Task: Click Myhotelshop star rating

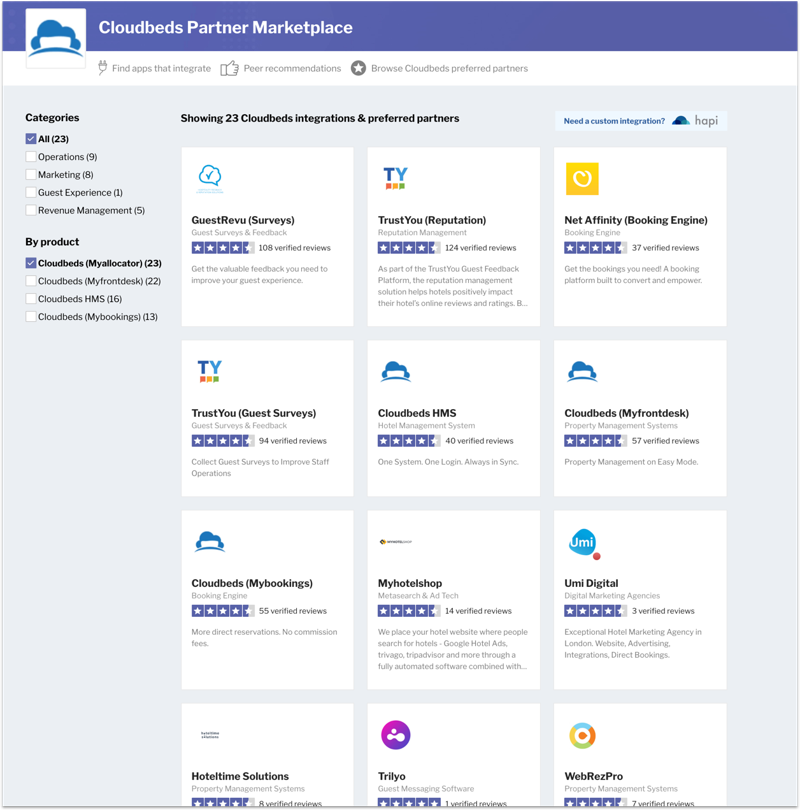Action: [409, 611]
